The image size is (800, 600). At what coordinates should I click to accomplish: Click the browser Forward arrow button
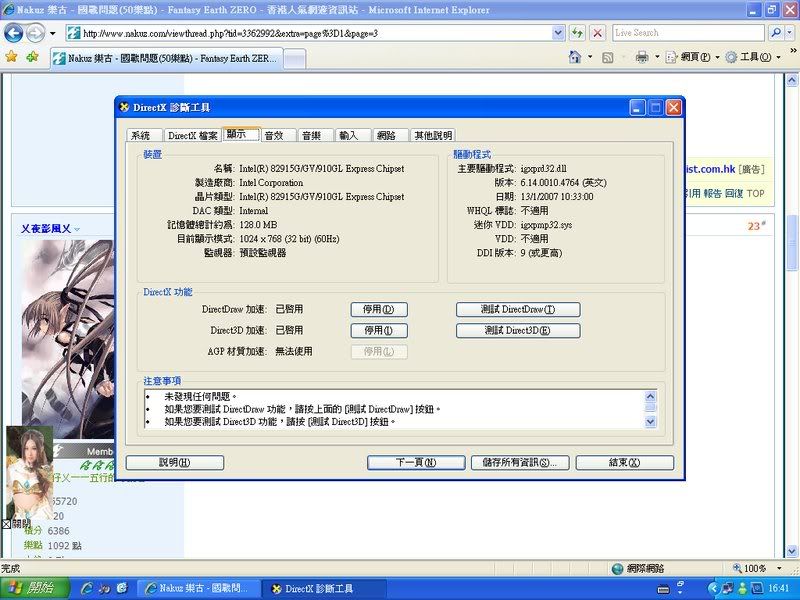(35, 34)
